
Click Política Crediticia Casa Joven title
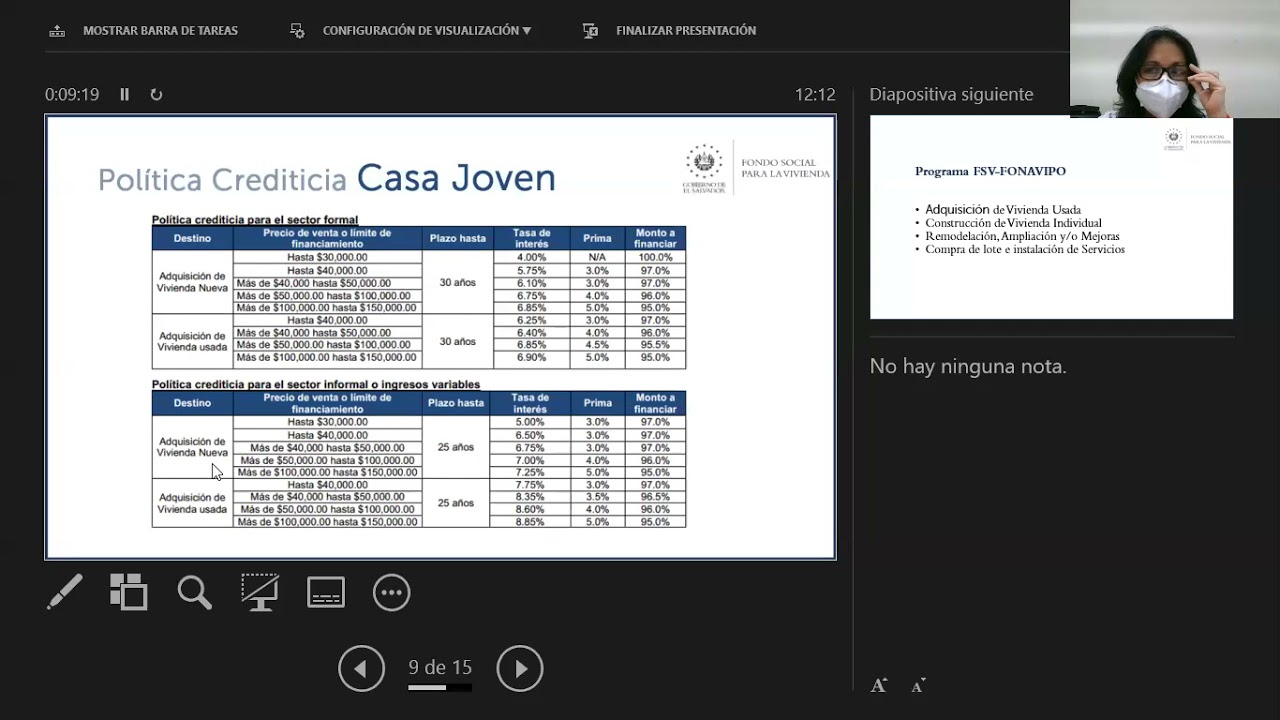327,178
